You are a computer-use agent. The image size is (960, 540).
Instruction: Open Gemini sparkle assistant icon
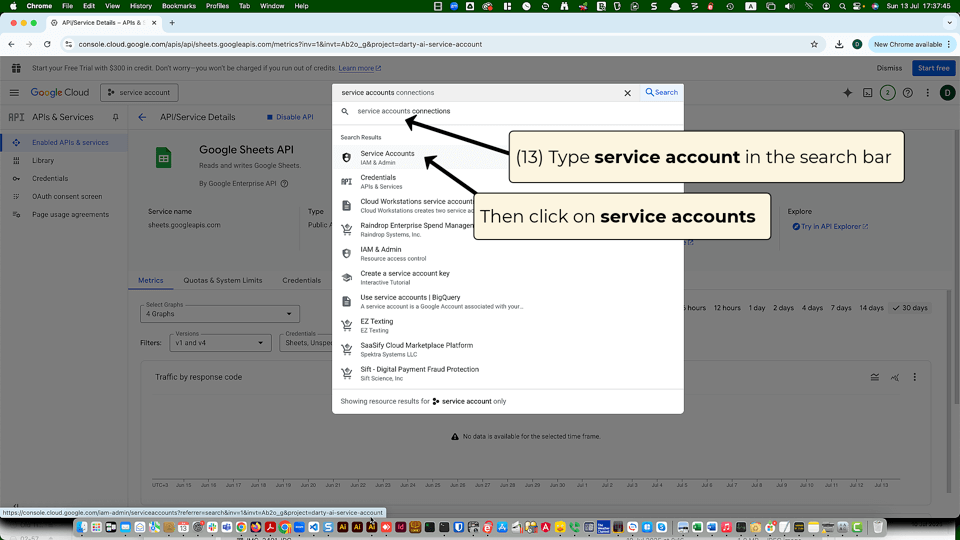click(847, 92)
